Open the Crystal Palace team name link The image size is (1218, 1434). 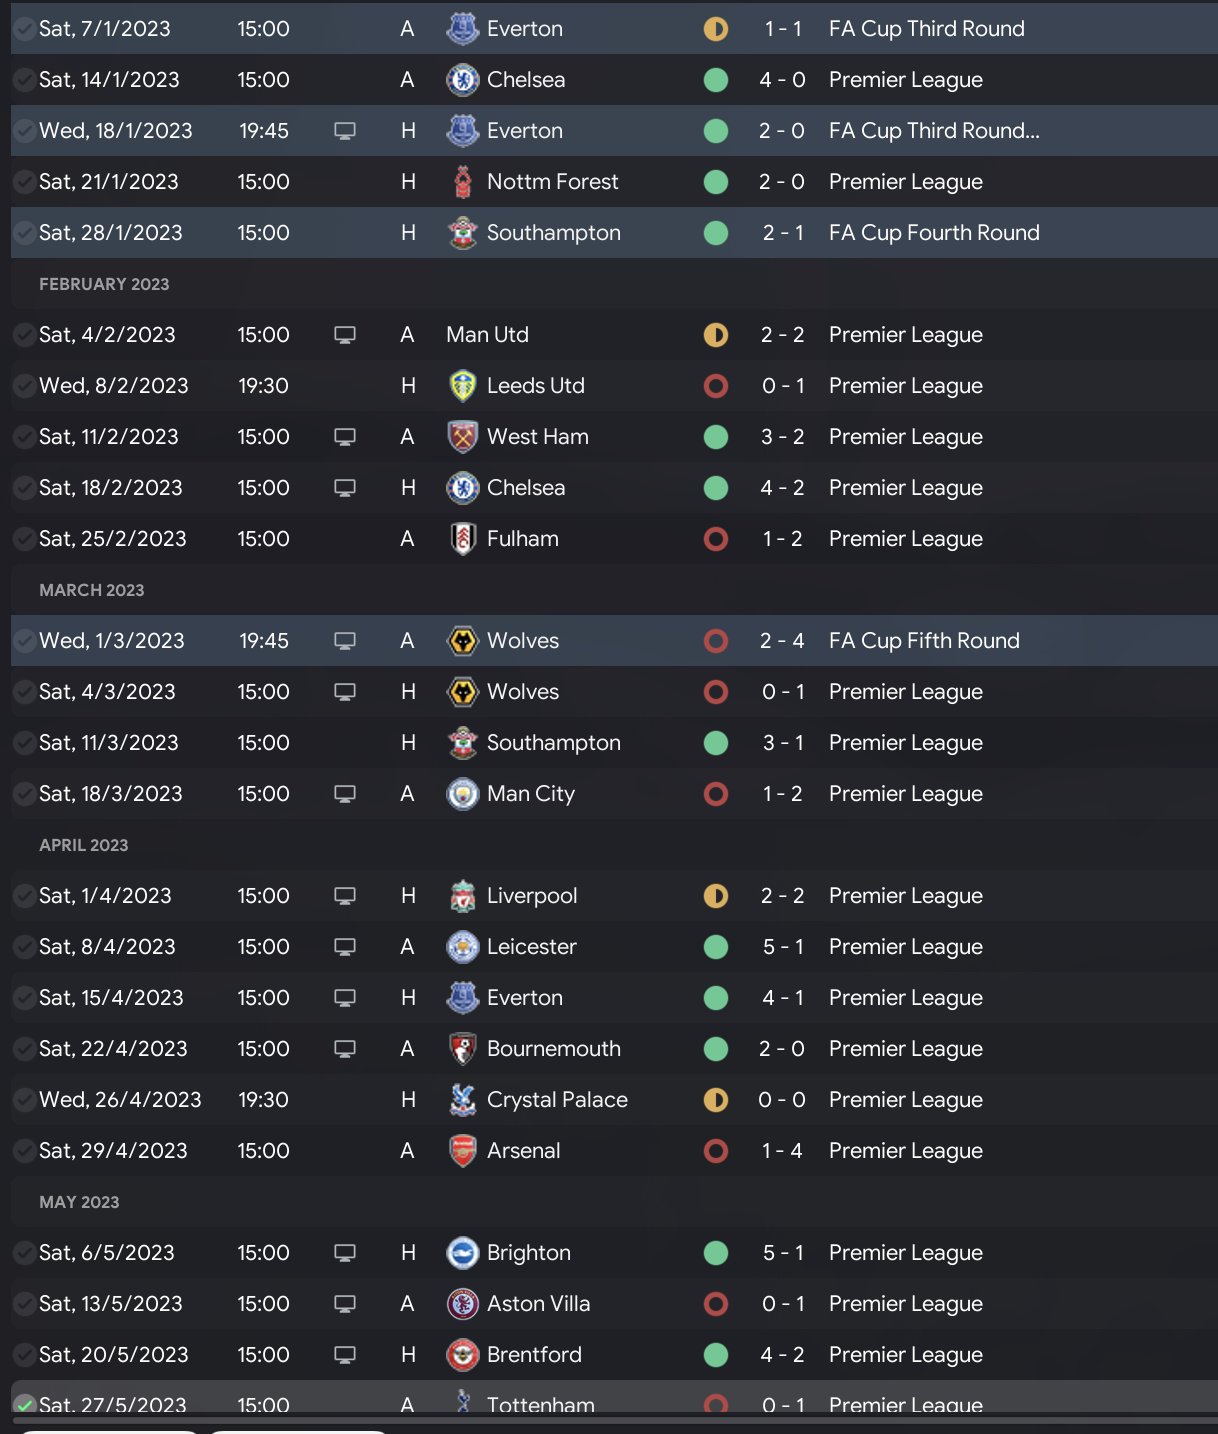(x=557, y=1100)
